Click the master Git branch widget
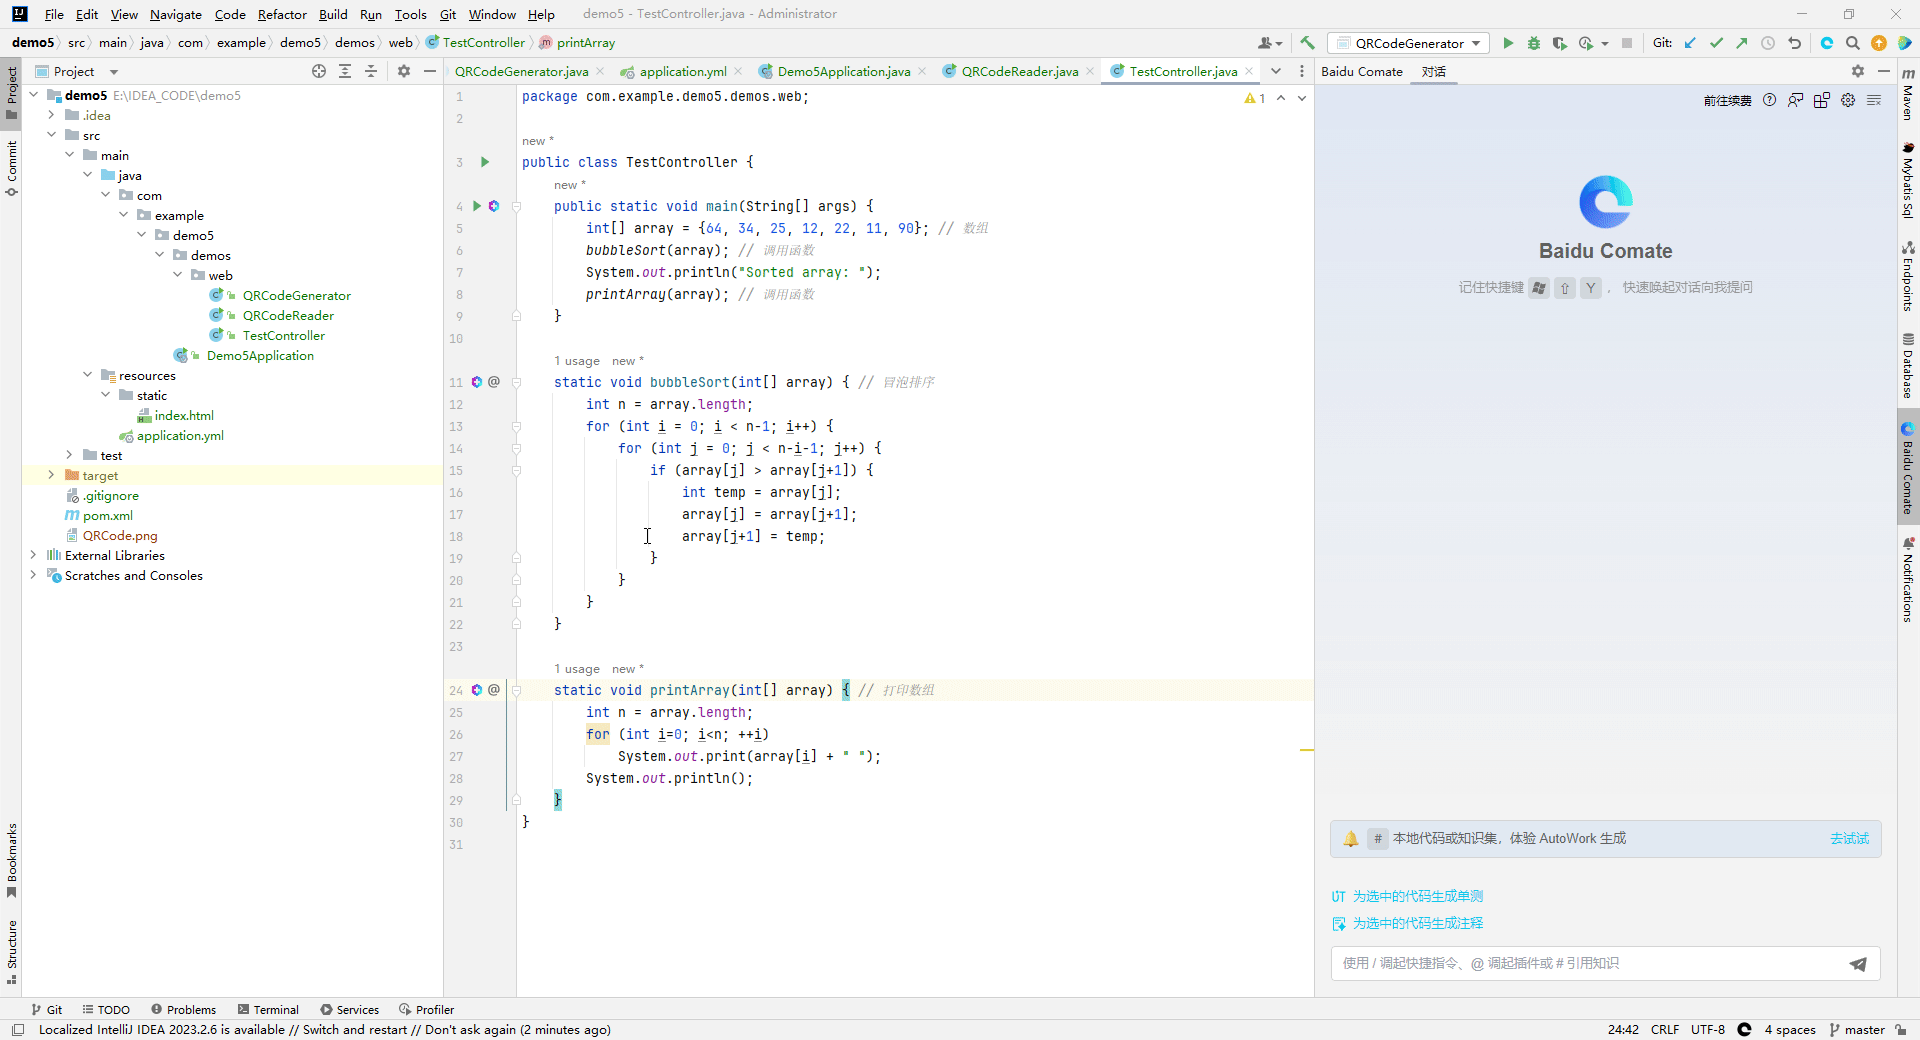The width and height of the screenshot is (1920, 1040). pyautogui.click(x=1857, y=1030)
